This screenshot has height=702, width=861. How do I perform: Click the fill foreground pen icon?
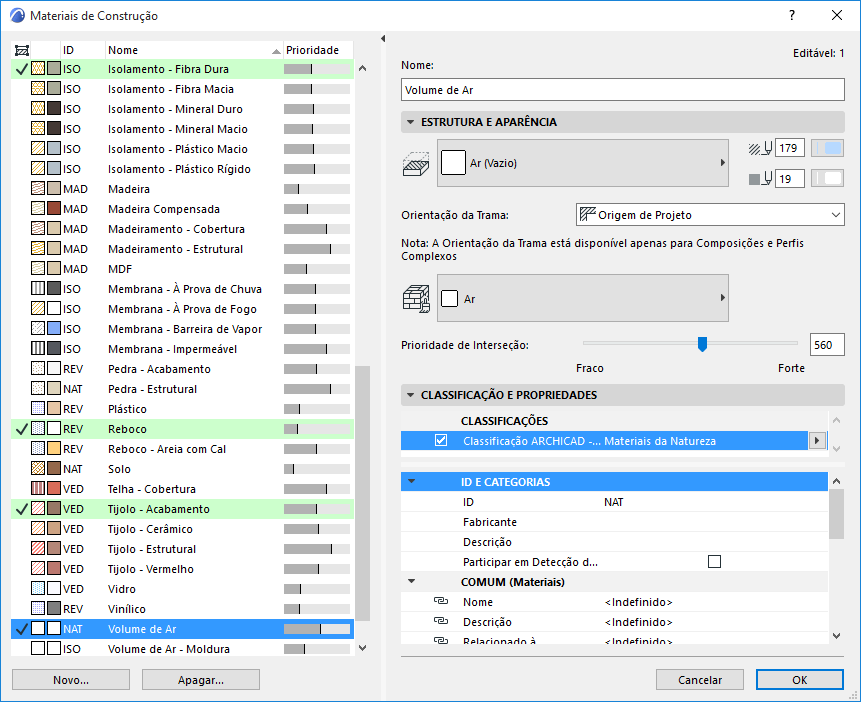pyautogui.click(x=760, y=148)
